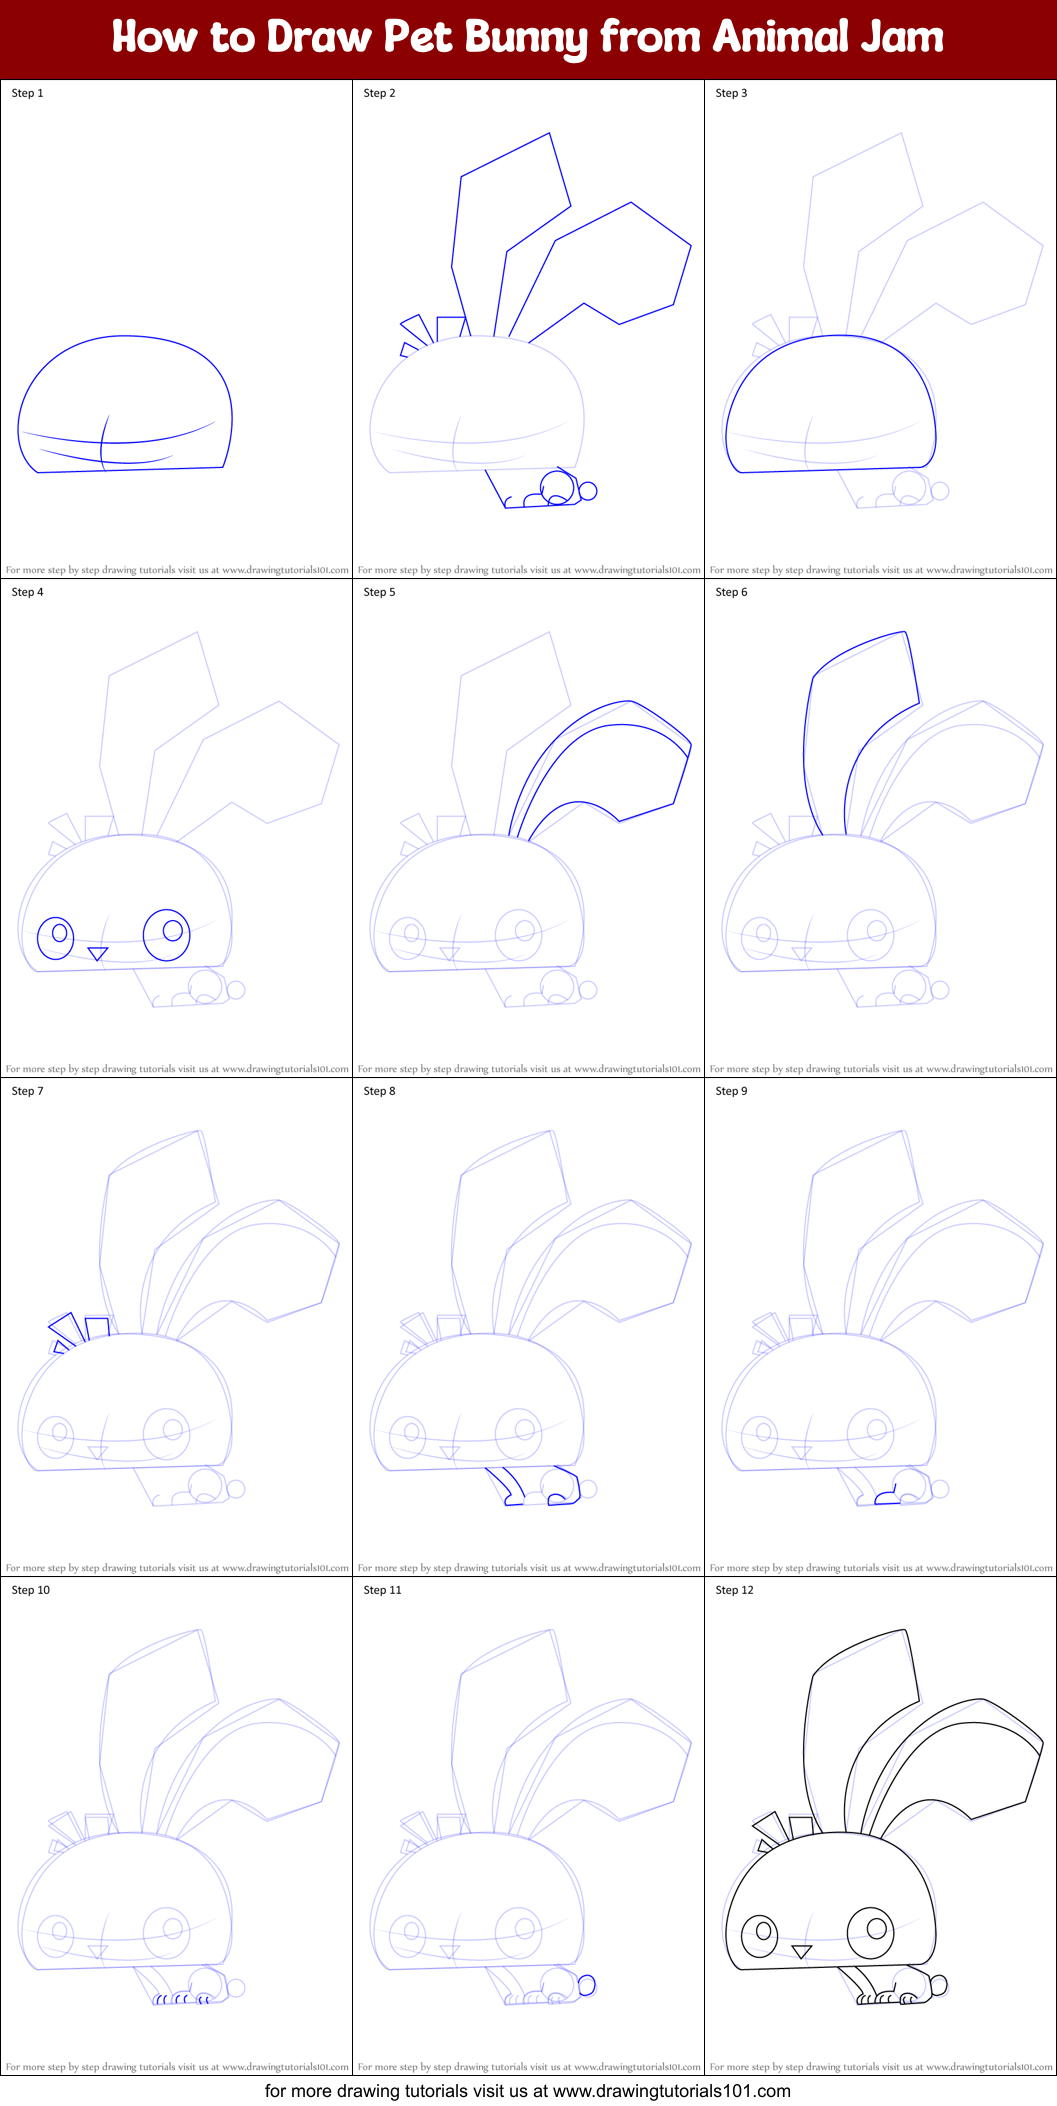Open the Step 8 legs drawing

tap(533, 1486)
